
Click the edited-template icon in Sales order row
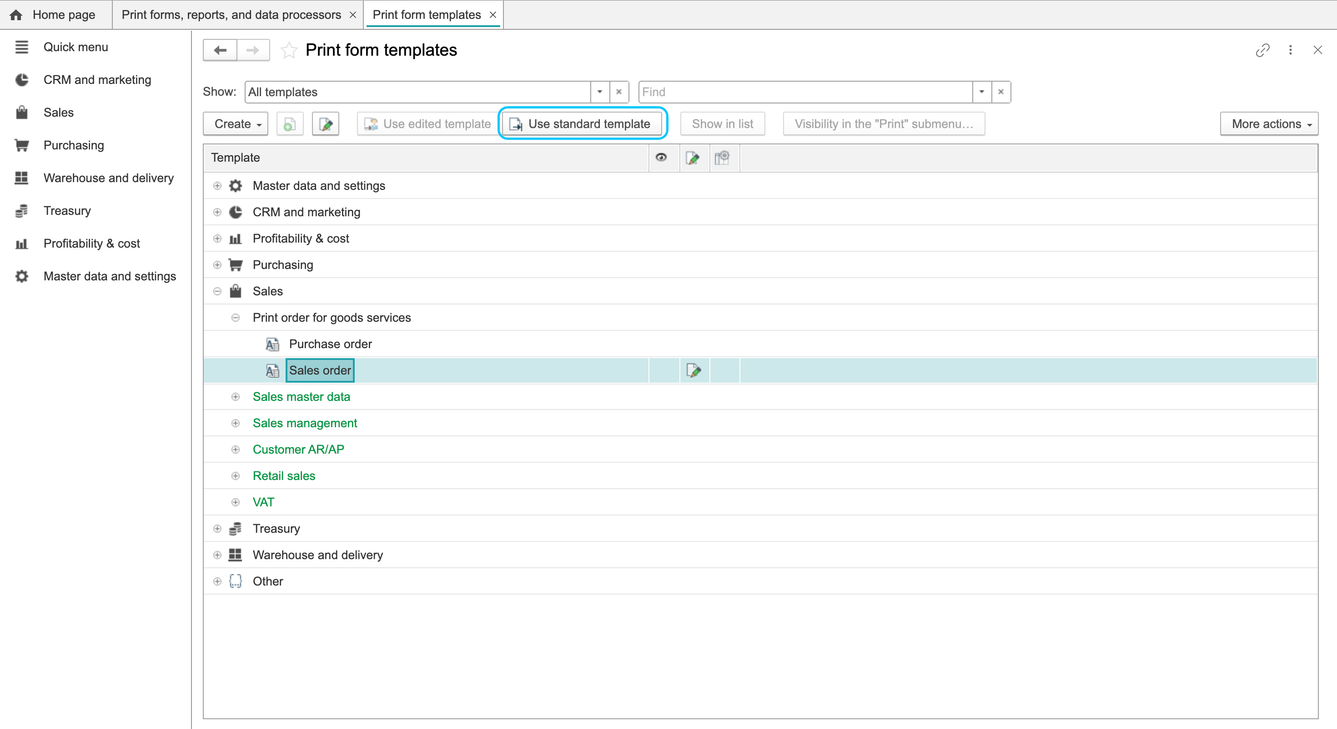tap(694, 371)
